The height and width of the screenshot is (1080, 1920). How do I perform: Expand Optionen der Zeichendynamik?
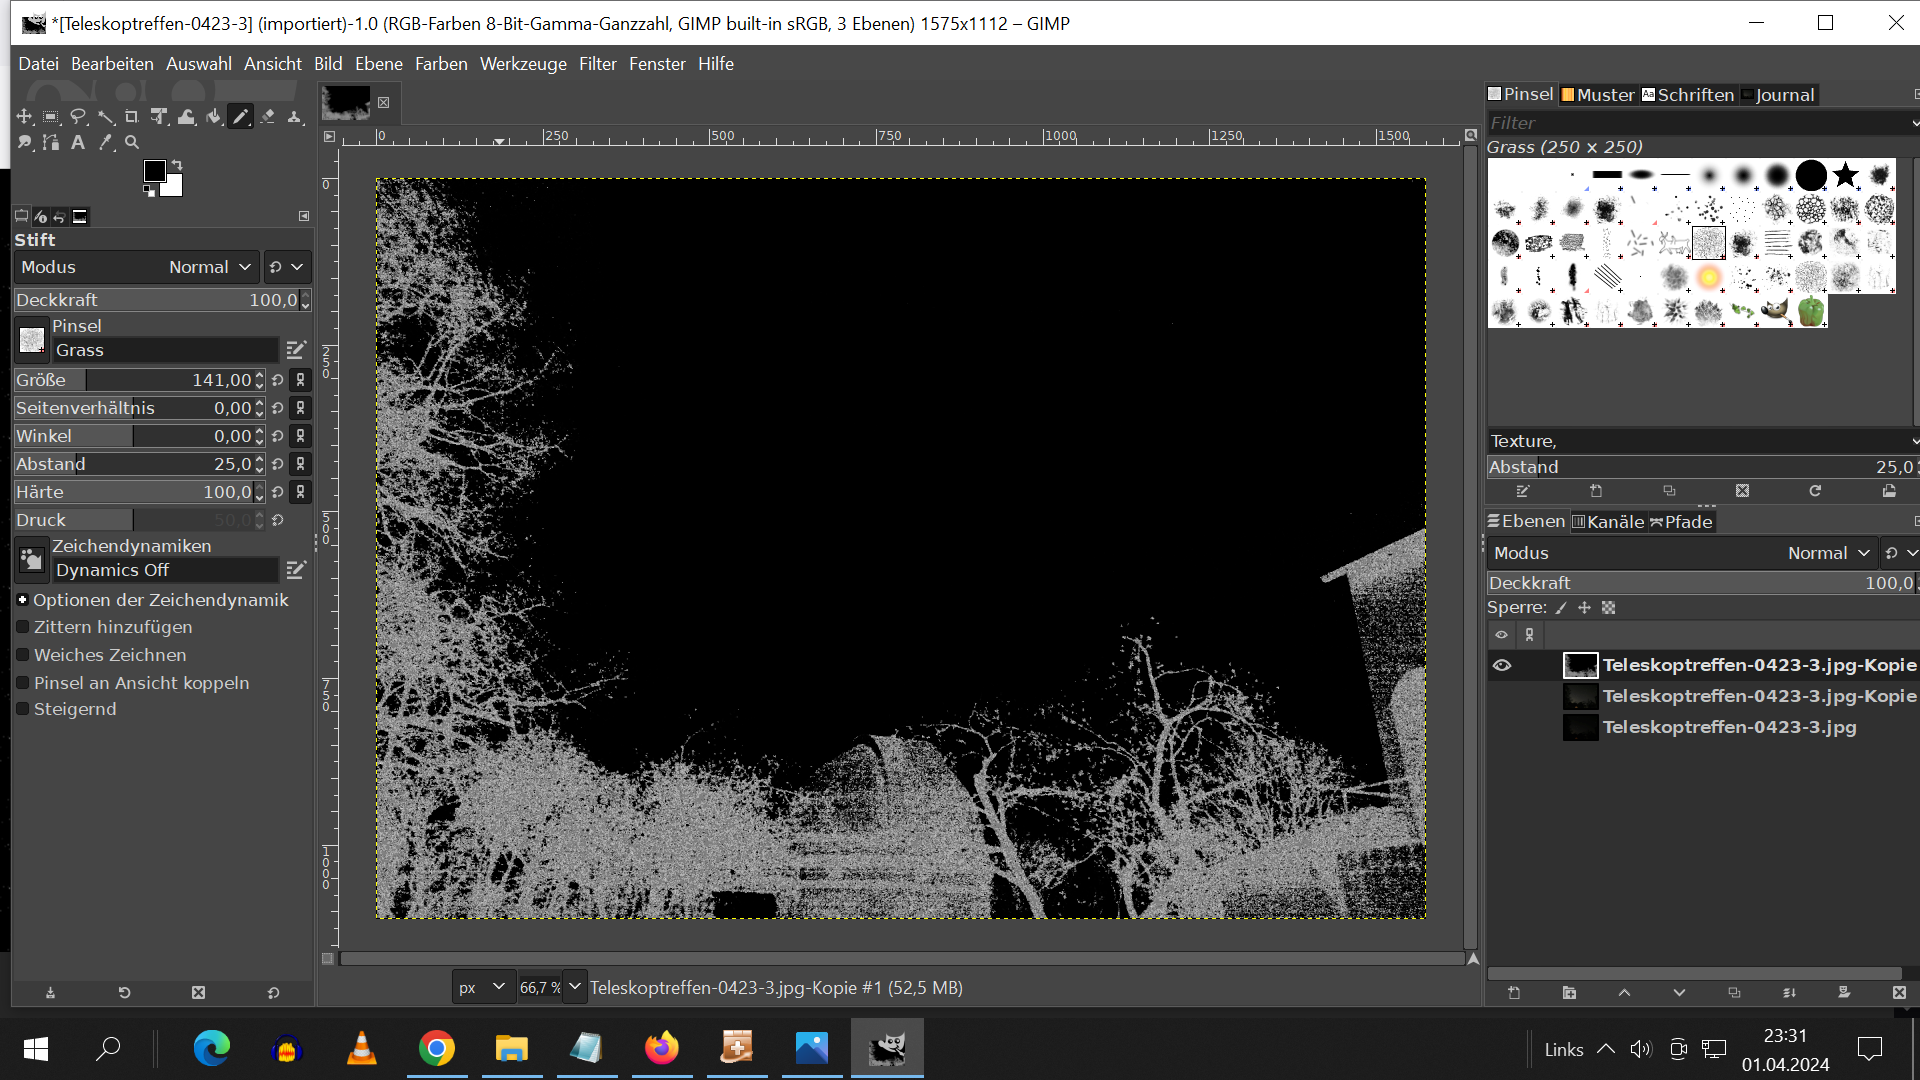22,600
